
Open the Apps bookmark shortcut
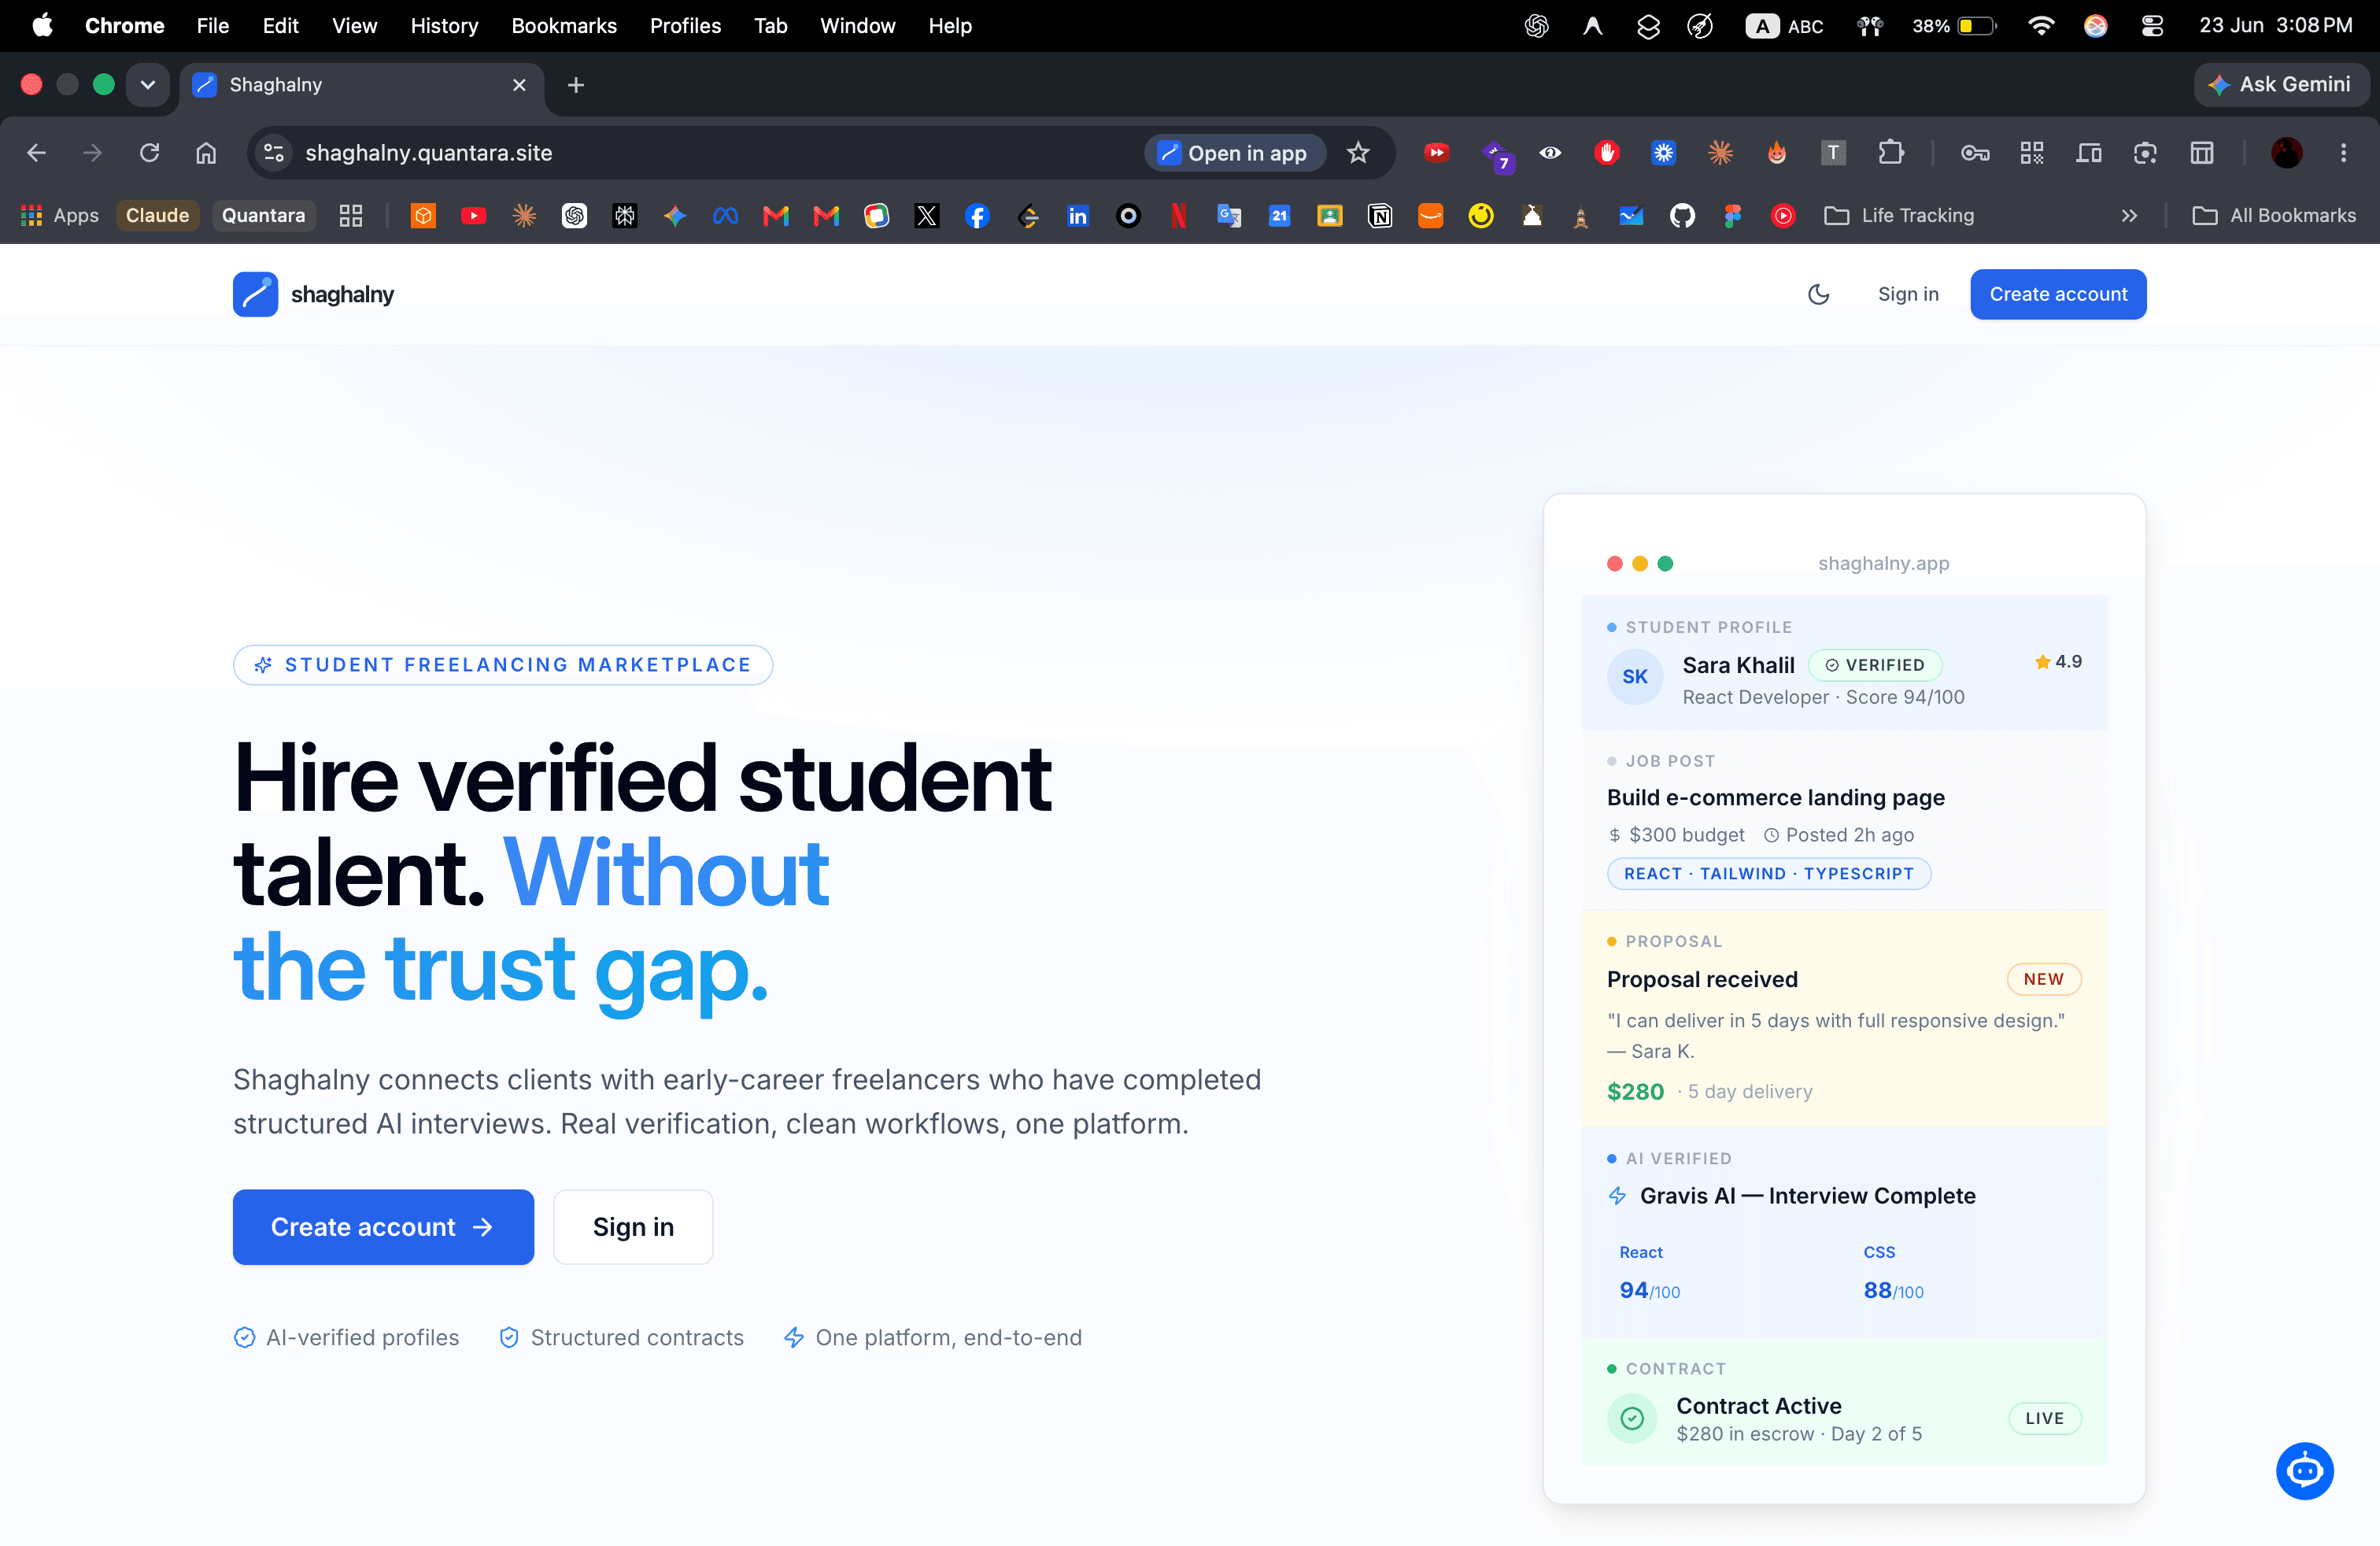tap(60, 215)
